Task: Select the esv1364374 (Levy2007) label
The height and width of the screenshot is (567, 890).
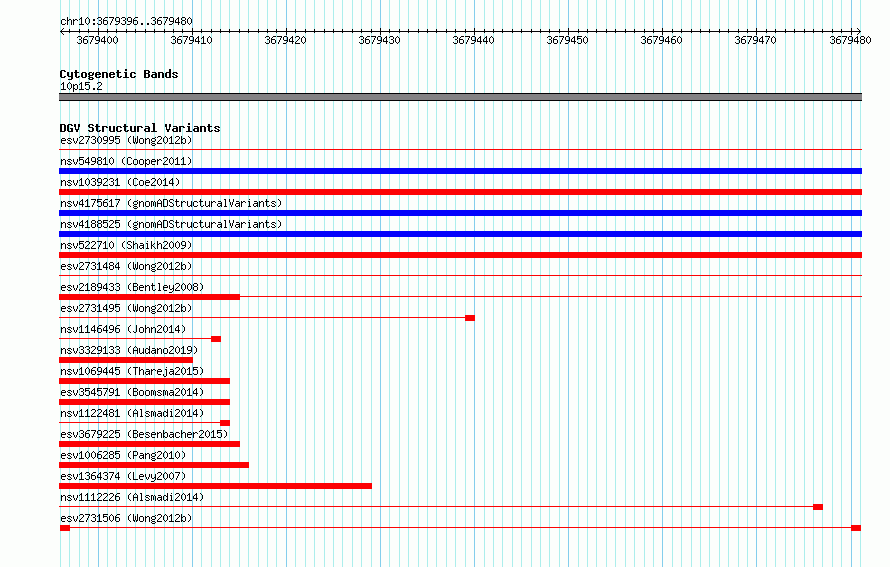Action: pos(123,476)
